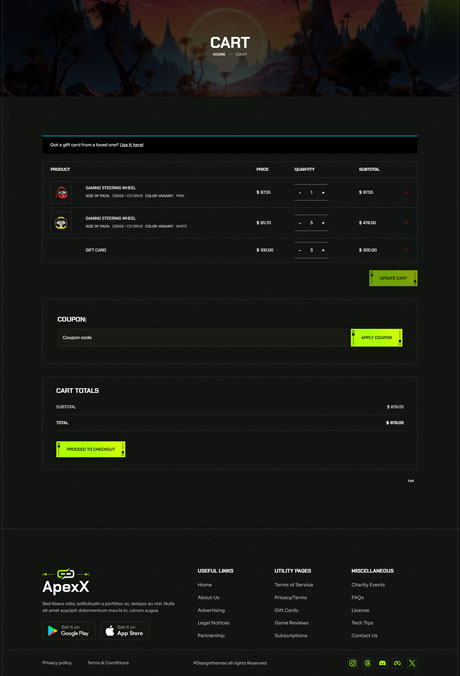460x676 pixels.
Task: Open the Gift Card product name link
Action: (96, 250)
